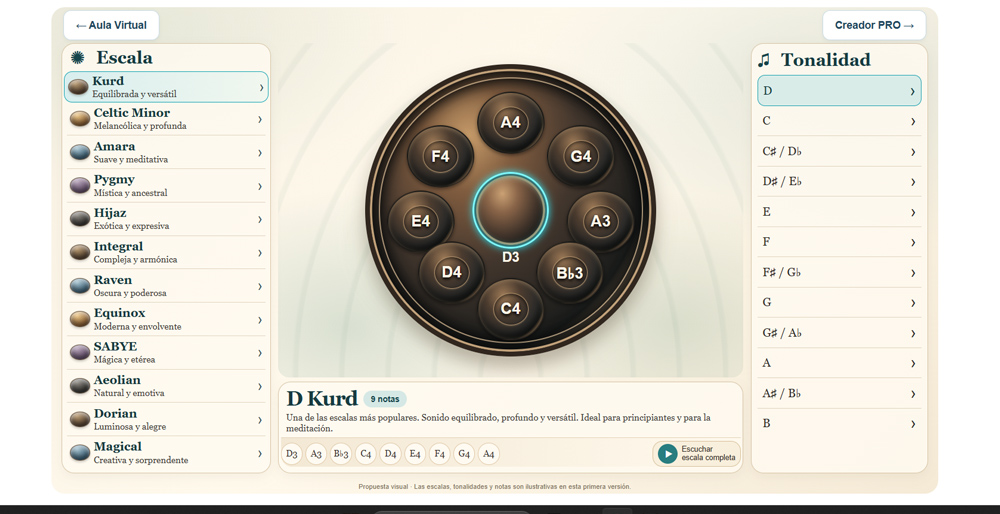Viewport: 1000px width, 514px height.
Task: Open the Kurd row chevron
Action: point(261,87)
